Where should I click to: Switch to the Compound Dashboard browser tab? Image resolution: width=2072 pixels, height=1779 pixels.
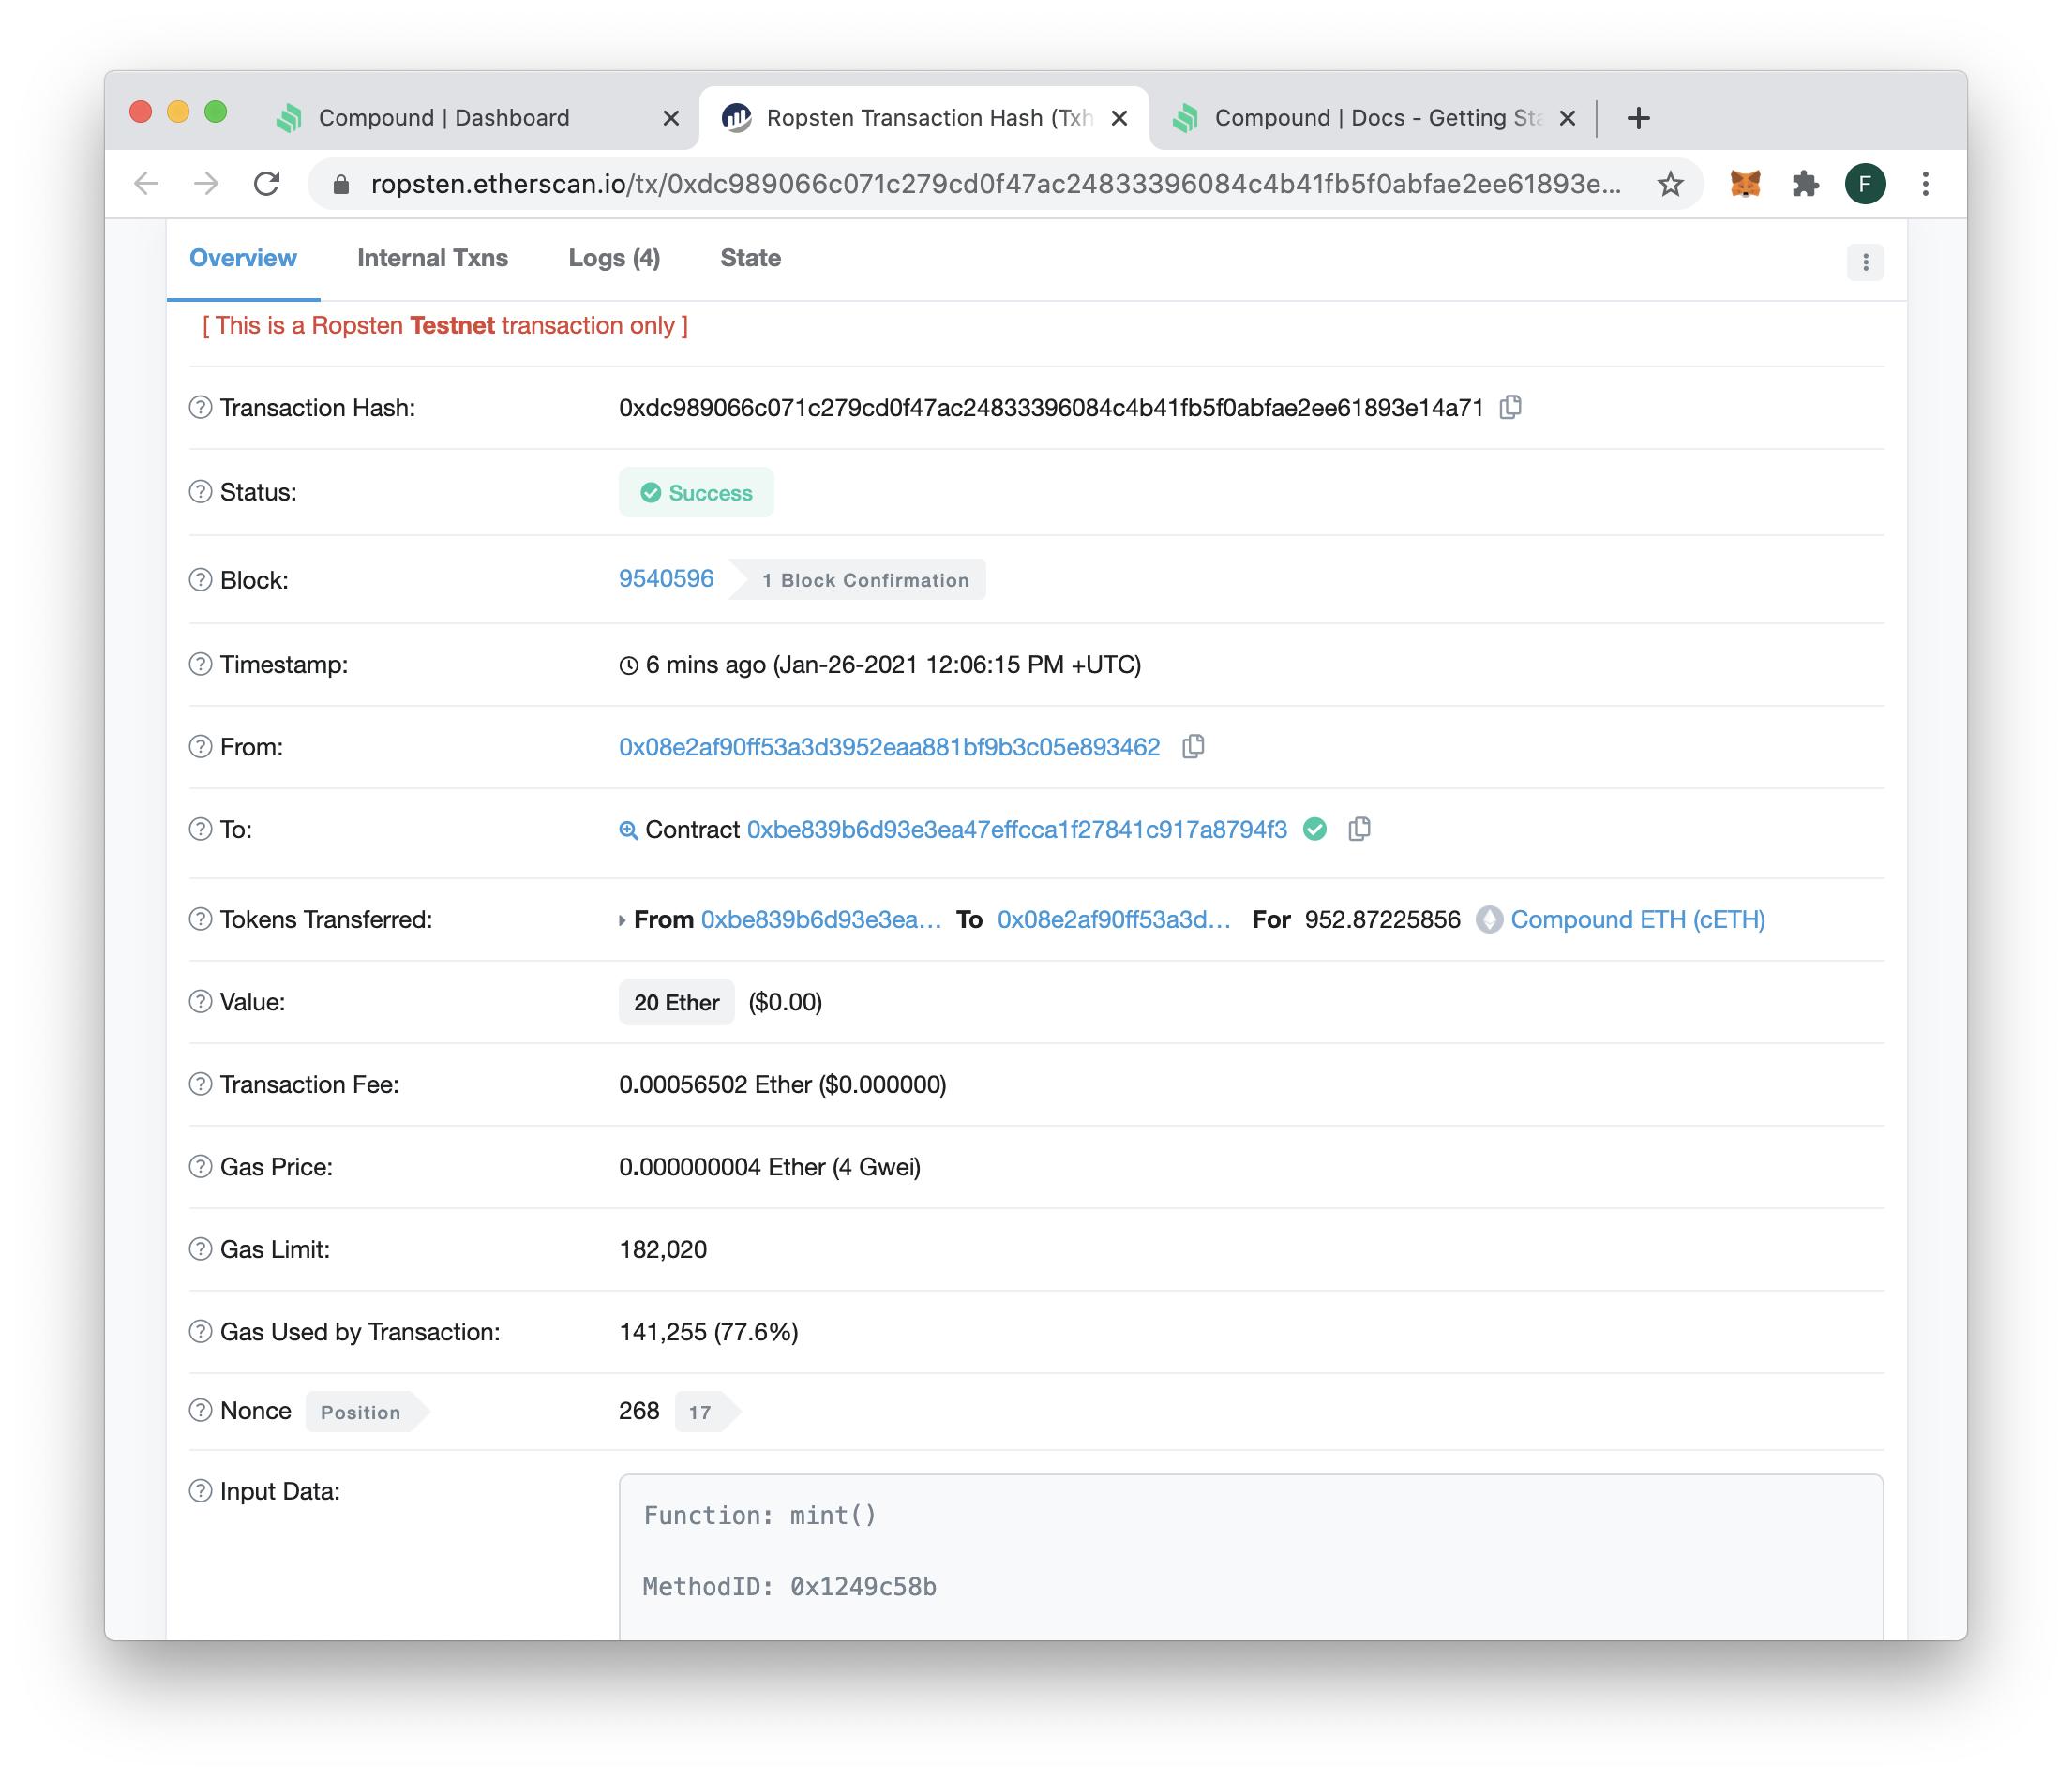point(444,118)
